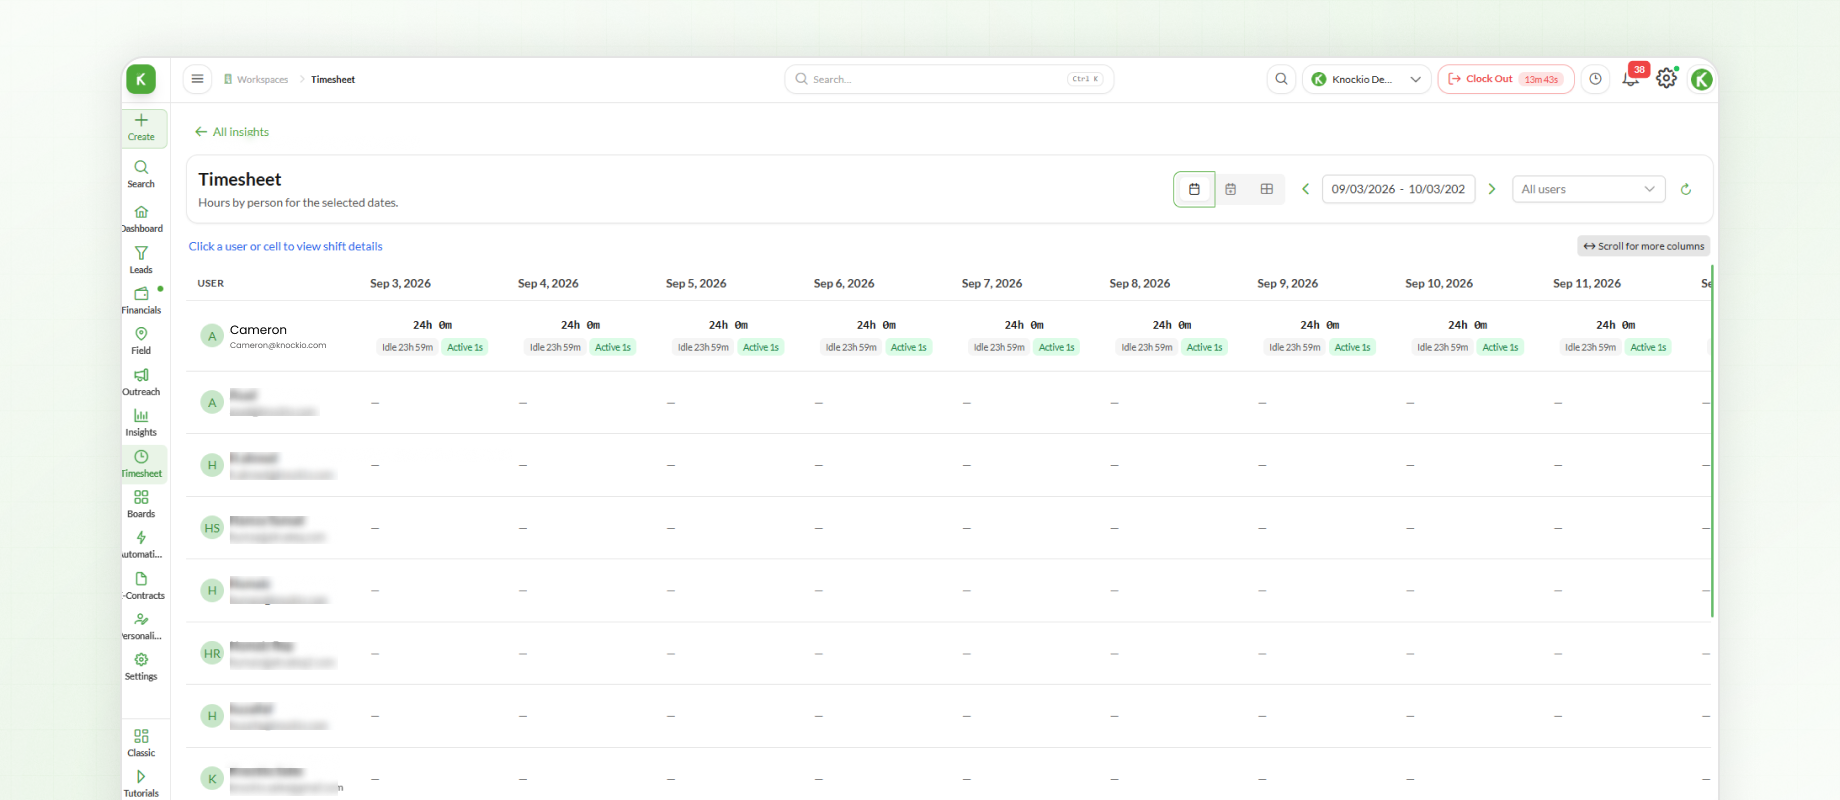Open the All users filter dropdown

pyautogui.click(x=1588, y=189)
